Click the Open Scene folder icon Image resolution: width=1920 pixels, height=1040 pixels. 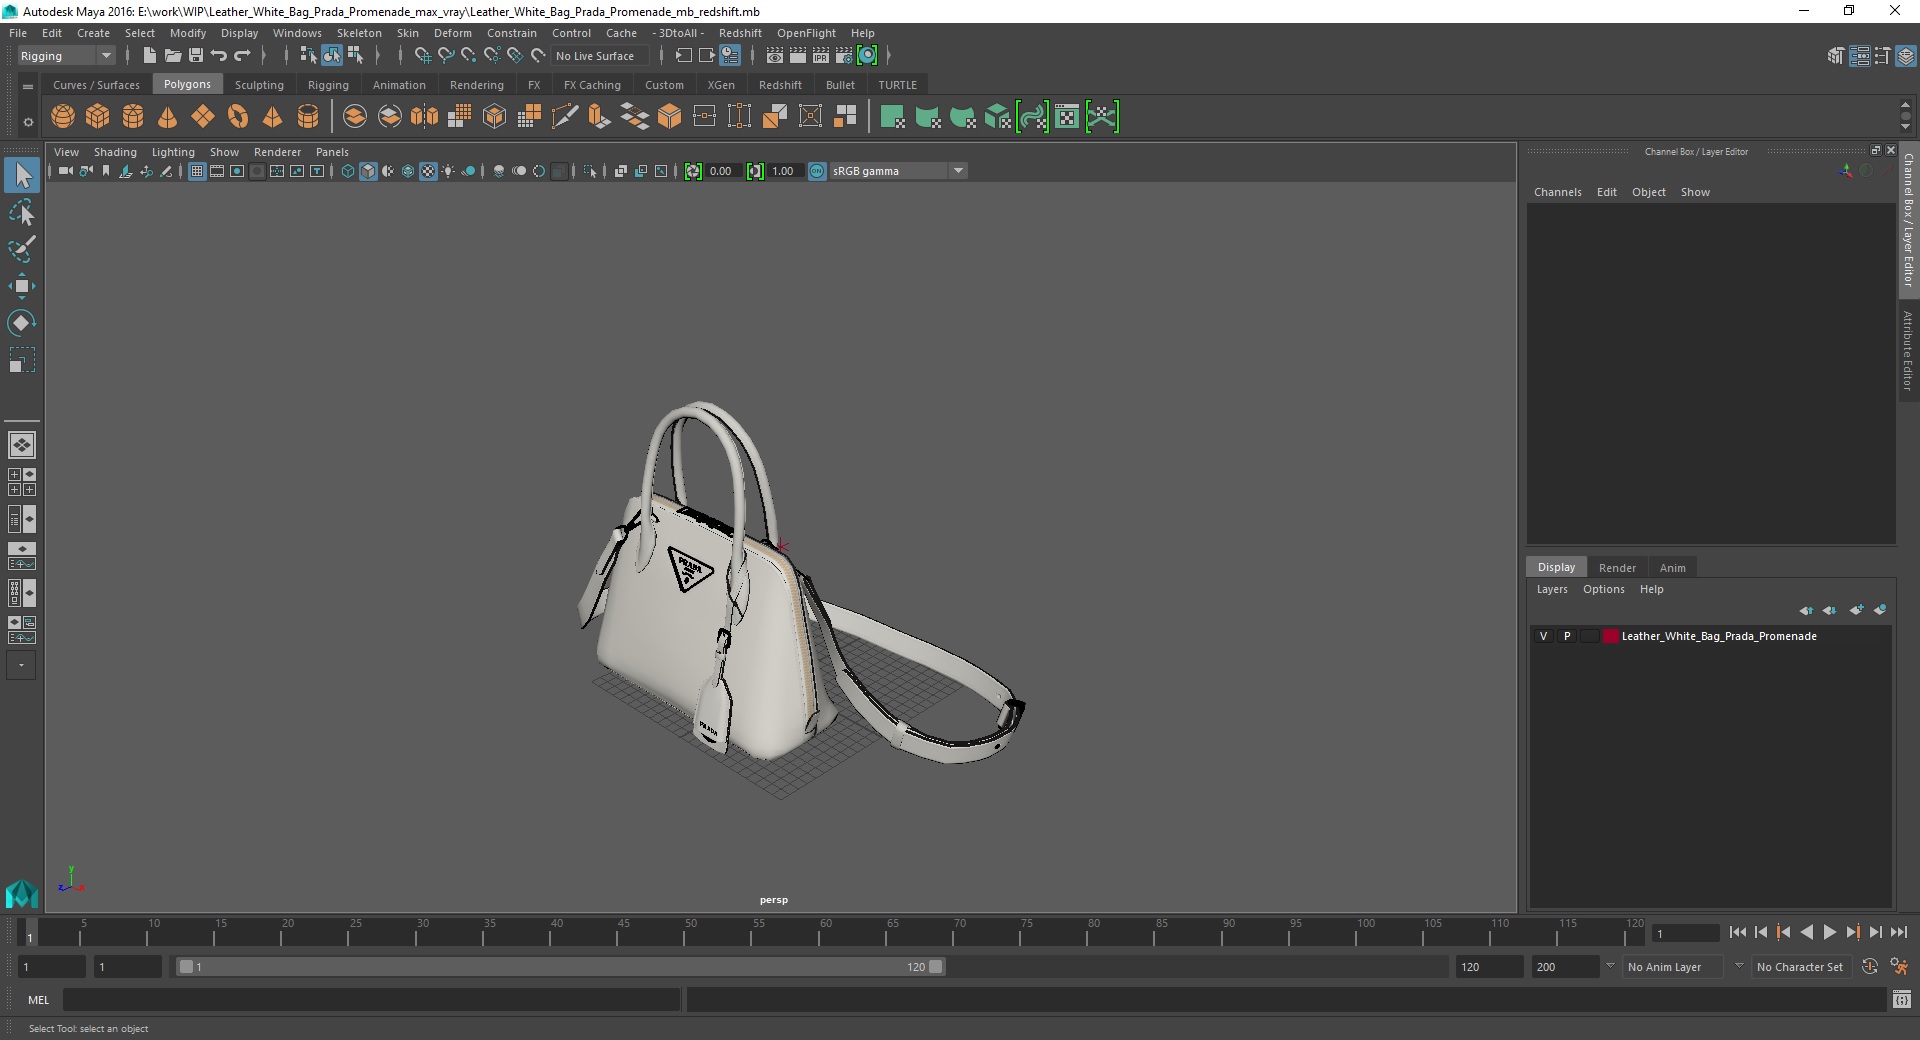coord(173,56)
